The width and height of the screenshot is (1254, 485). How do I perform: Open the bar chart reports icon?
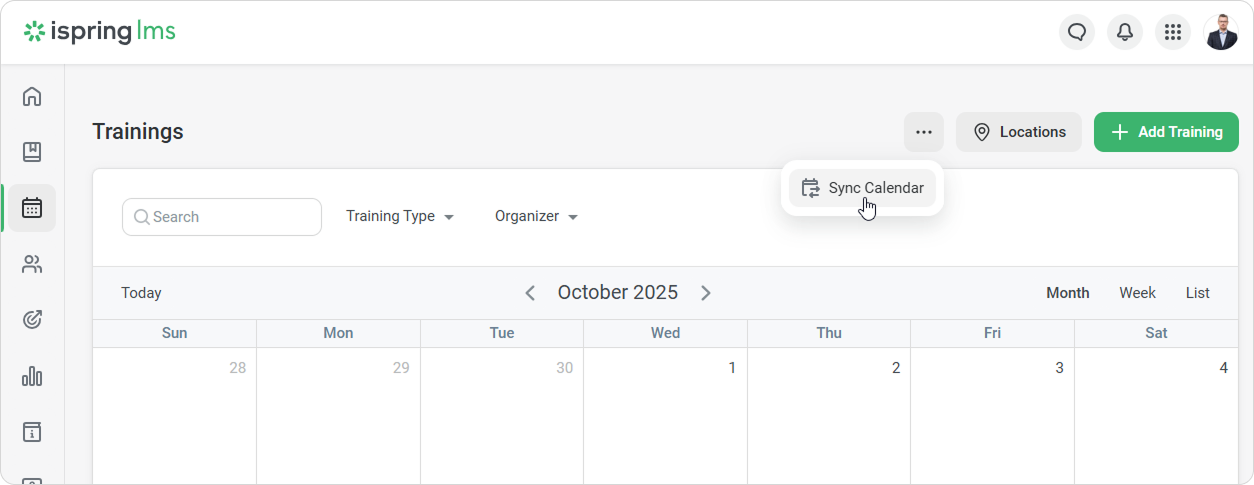(x=32, y=376)
